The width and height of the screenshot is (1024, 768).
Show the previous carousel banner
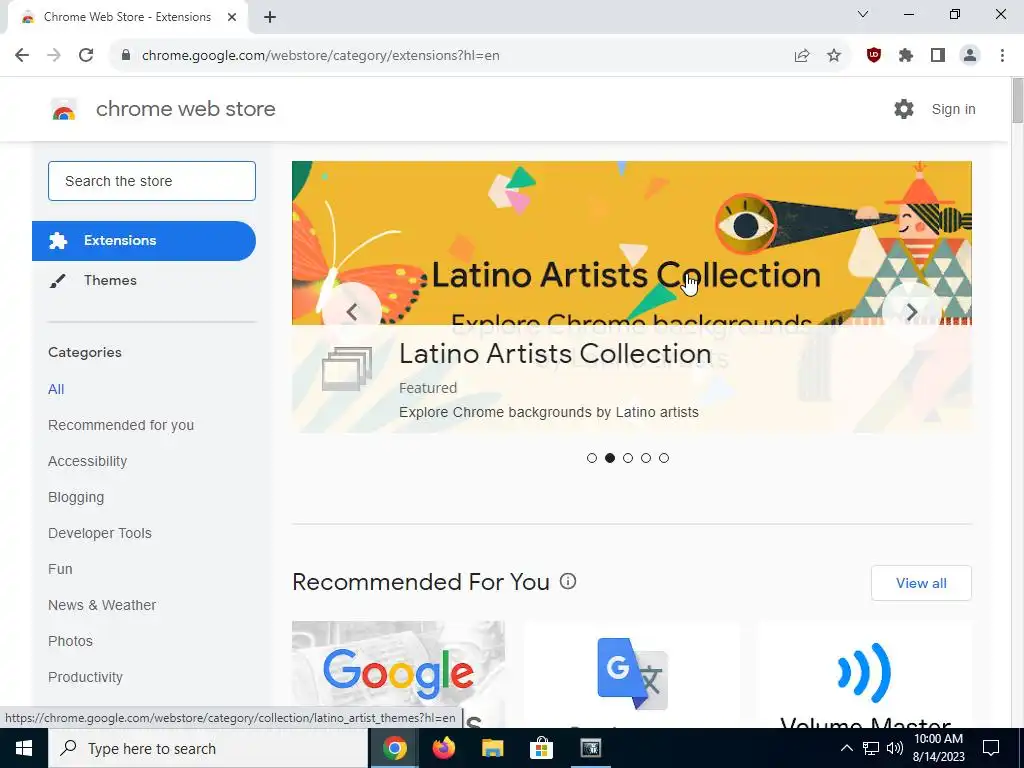[352, 312]
